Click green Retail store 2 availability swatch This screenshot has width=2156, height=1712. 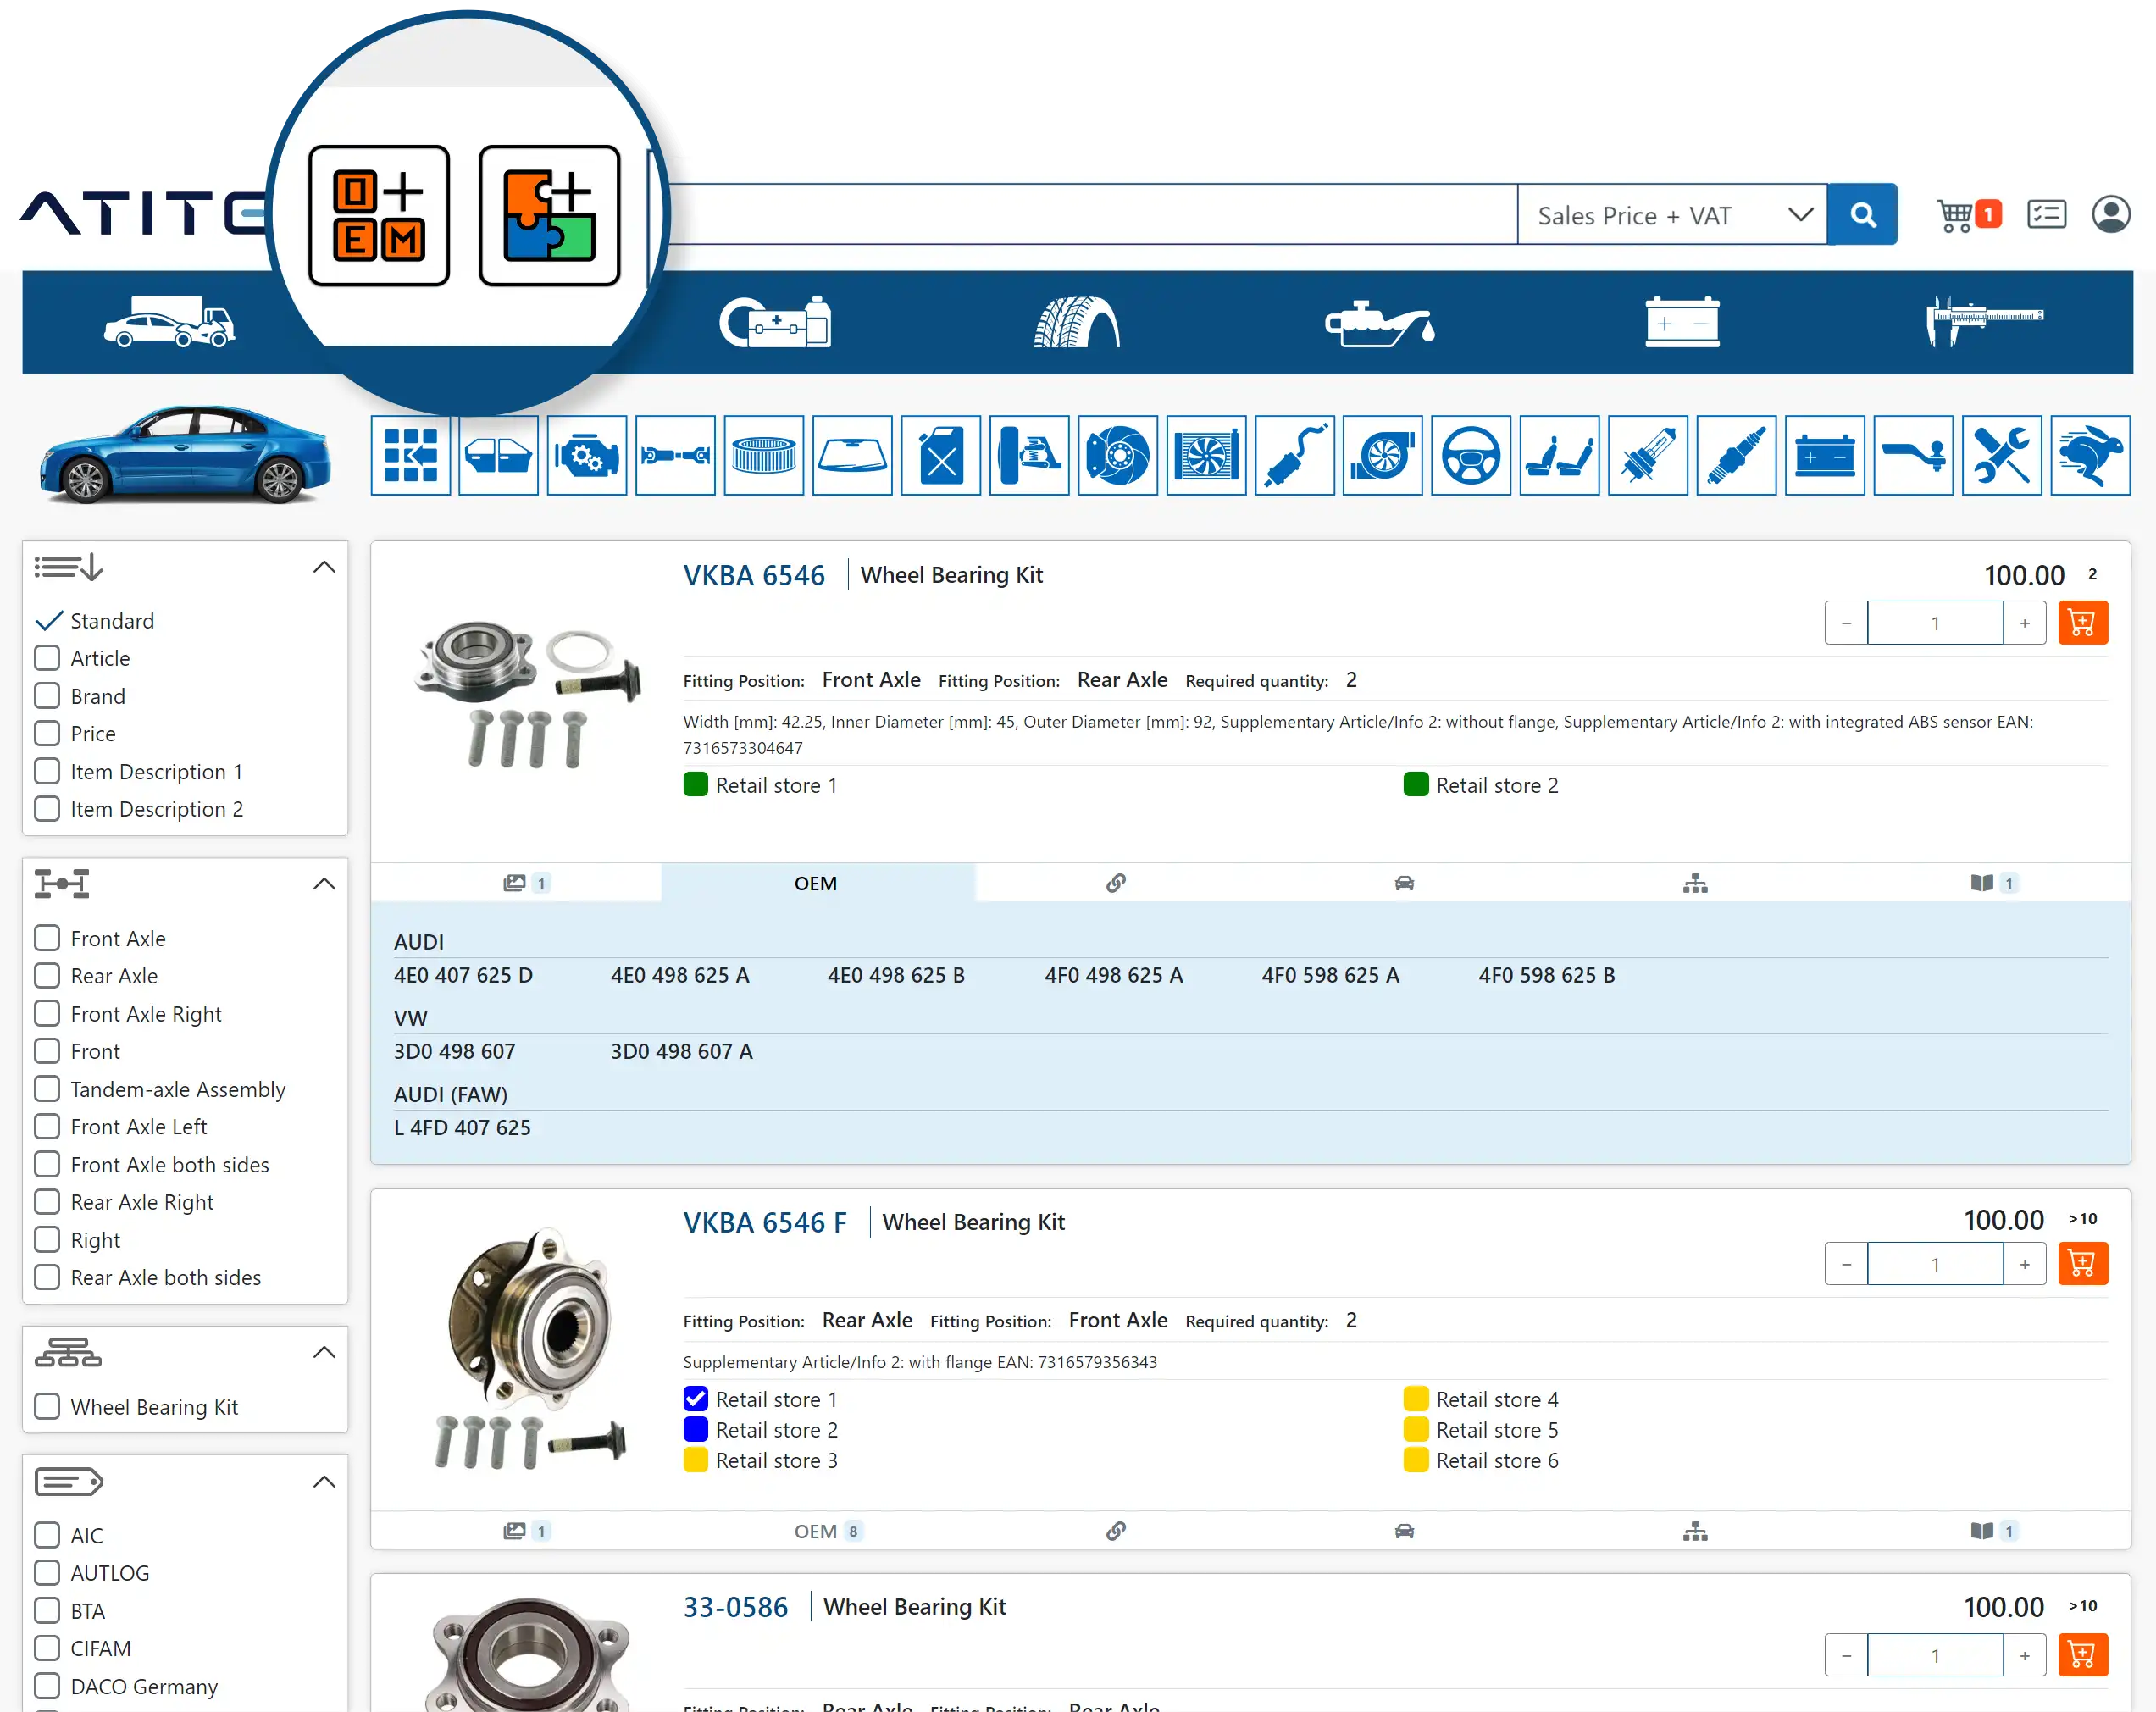click(x=1416, y=785)
